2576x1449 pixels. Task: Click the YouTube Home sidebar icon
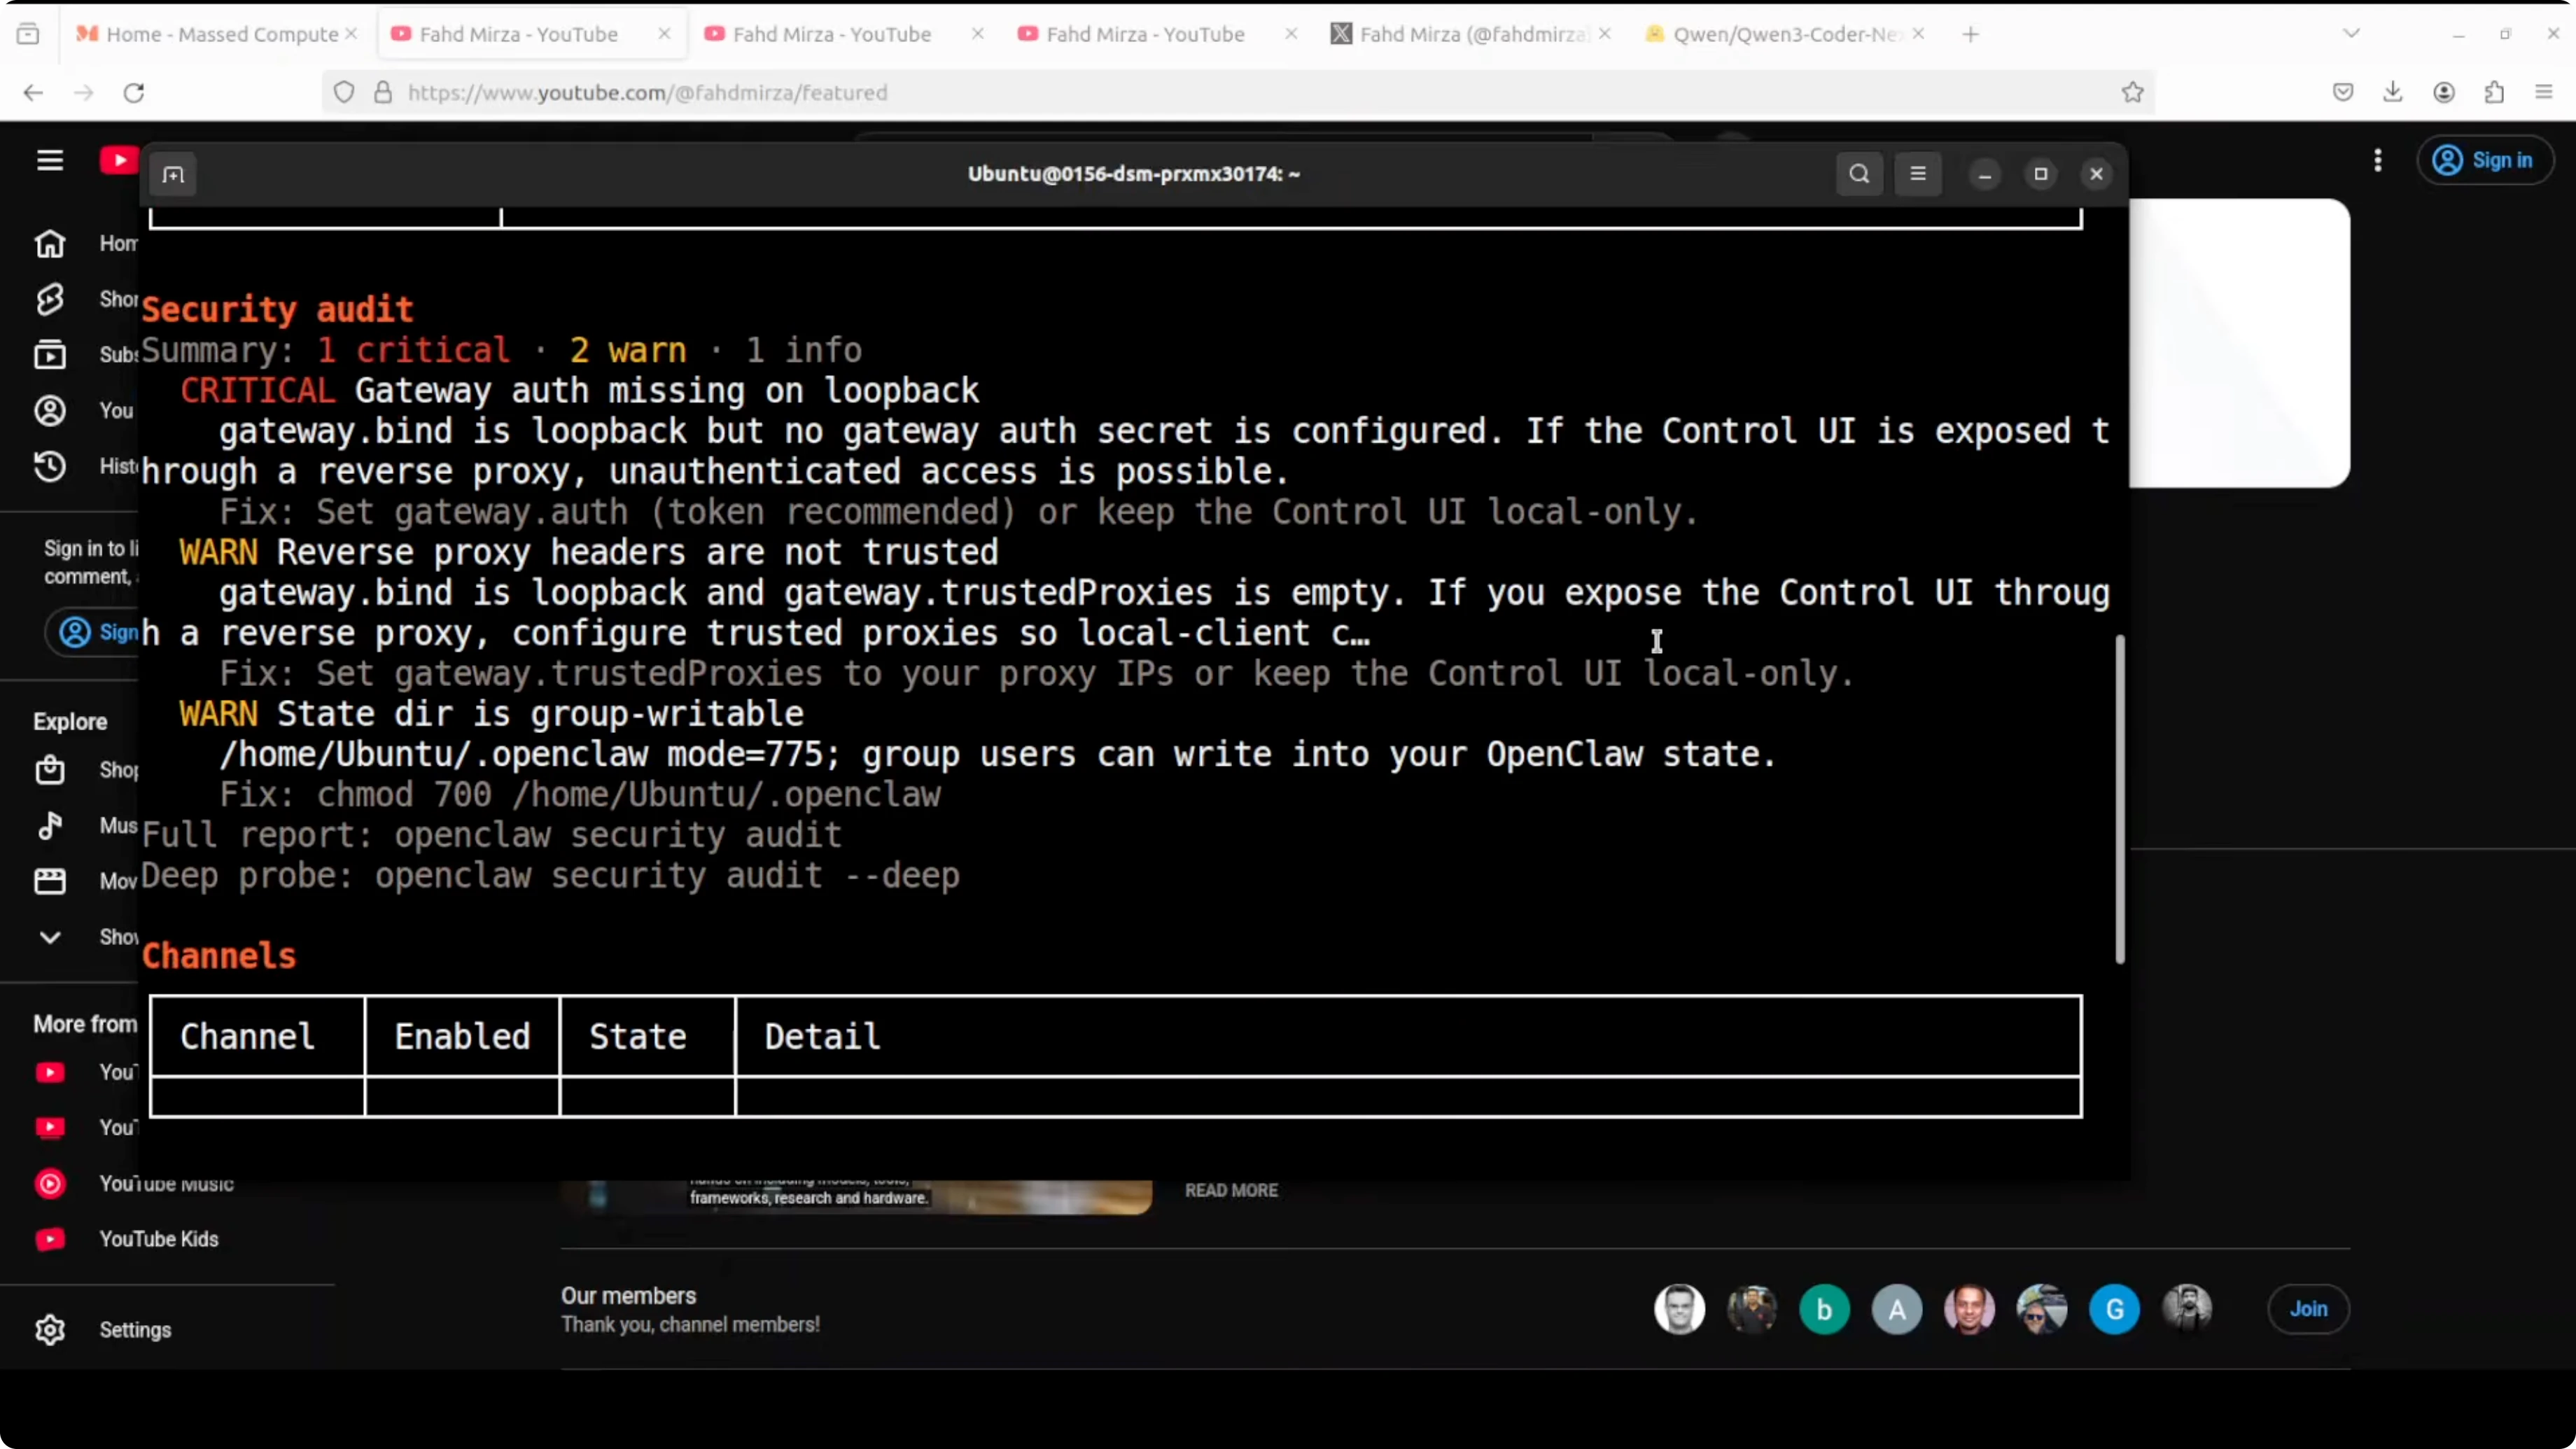pos(50,243)
